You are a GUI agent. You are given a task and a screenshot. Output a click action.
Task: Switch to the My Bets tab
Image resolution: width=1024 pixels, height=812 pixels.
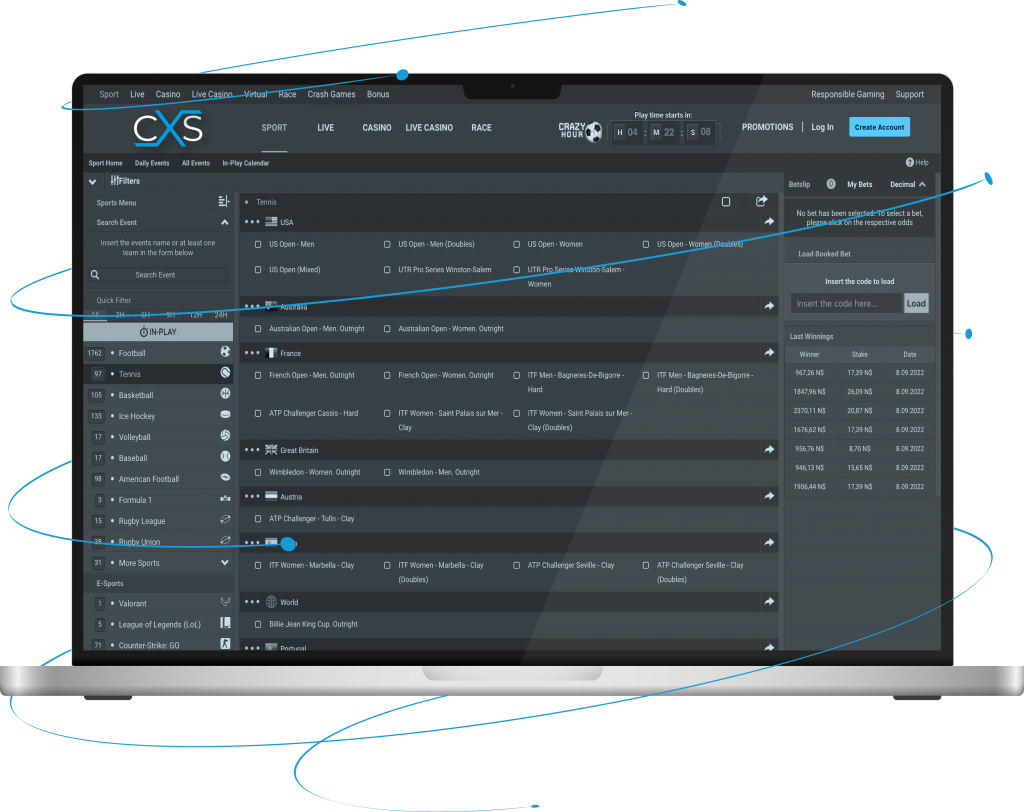(859, 184)
